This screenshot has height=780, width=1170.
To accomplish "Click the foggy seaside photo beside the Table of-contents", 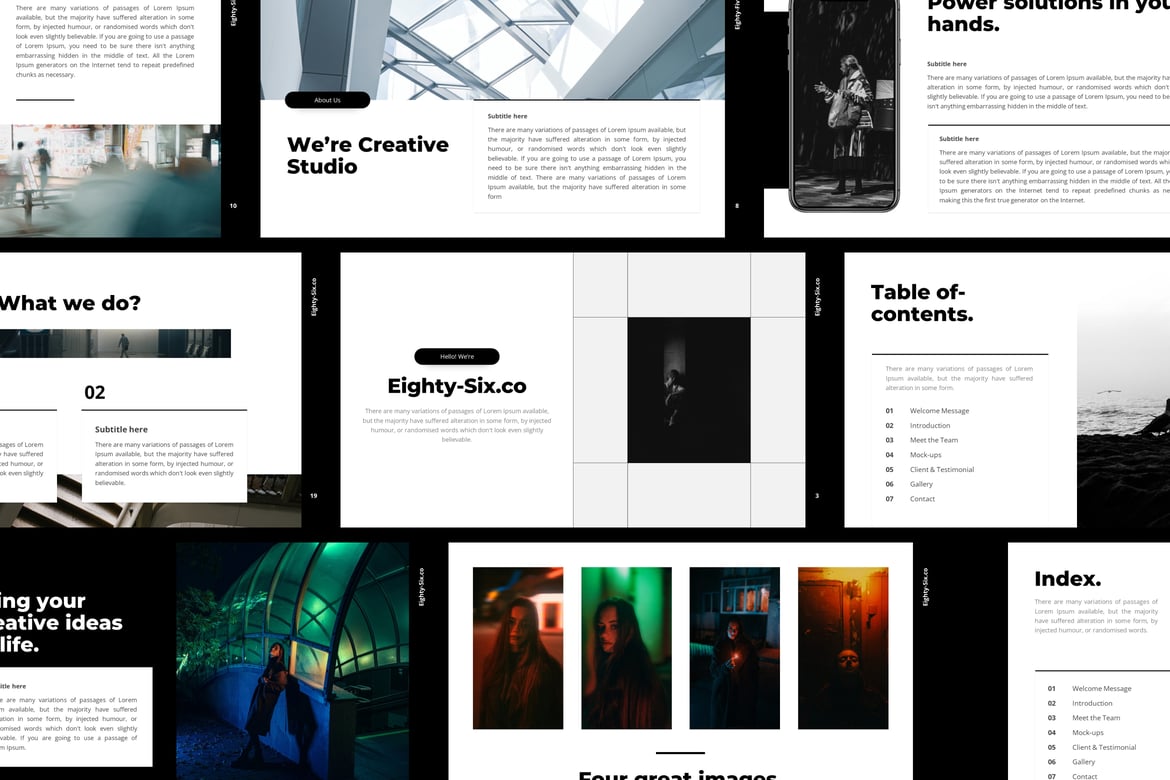I will (1123, 390).
